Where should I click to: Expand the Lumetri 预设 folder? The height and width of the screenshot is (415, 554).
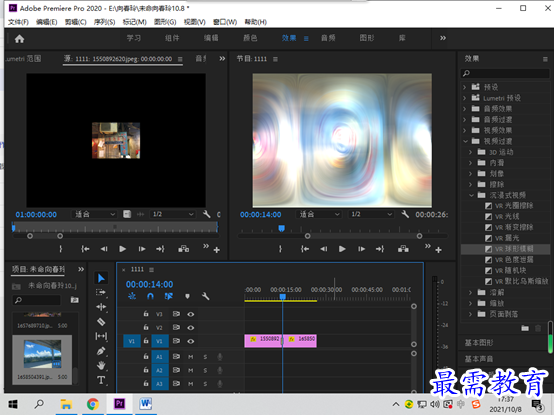coord(465,98)
